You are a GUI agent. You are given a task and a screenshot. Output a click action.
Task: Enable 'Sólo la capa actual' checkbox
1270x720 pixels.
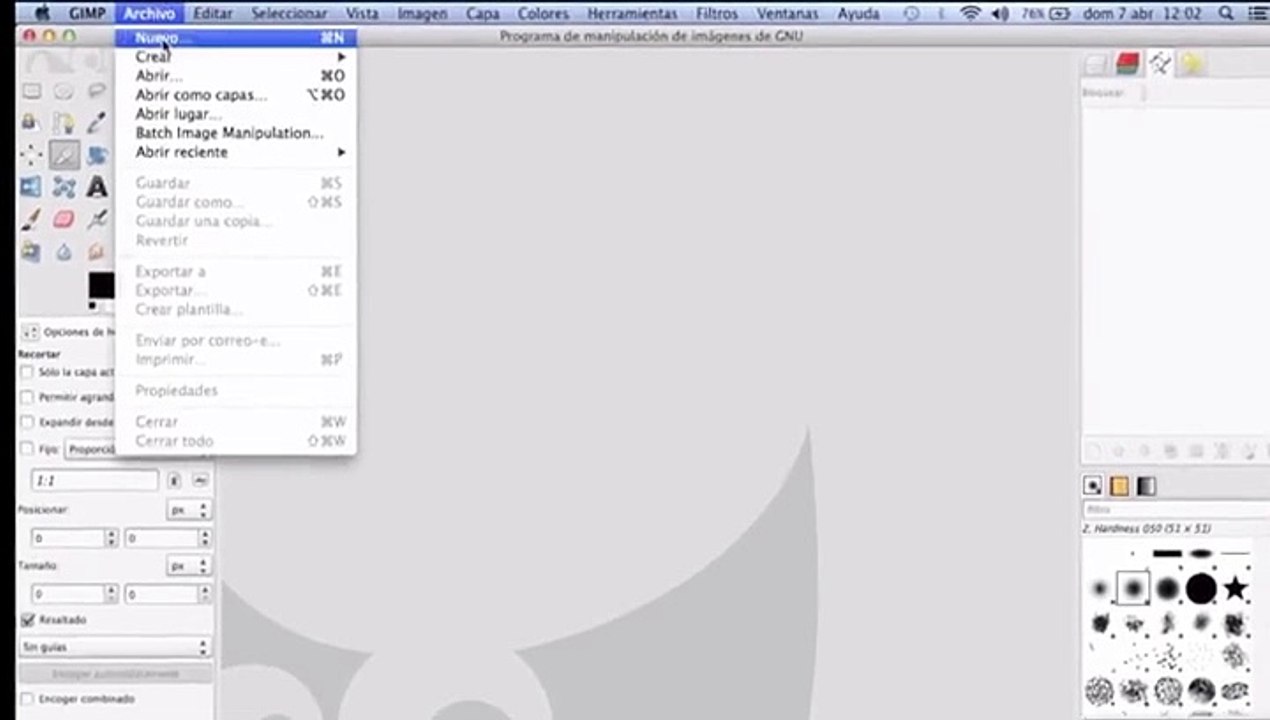click(x=27, y=372)
